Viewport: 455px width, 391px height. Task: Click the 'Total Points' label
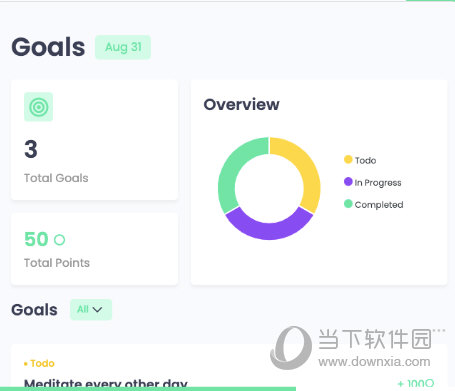point(57,263)
